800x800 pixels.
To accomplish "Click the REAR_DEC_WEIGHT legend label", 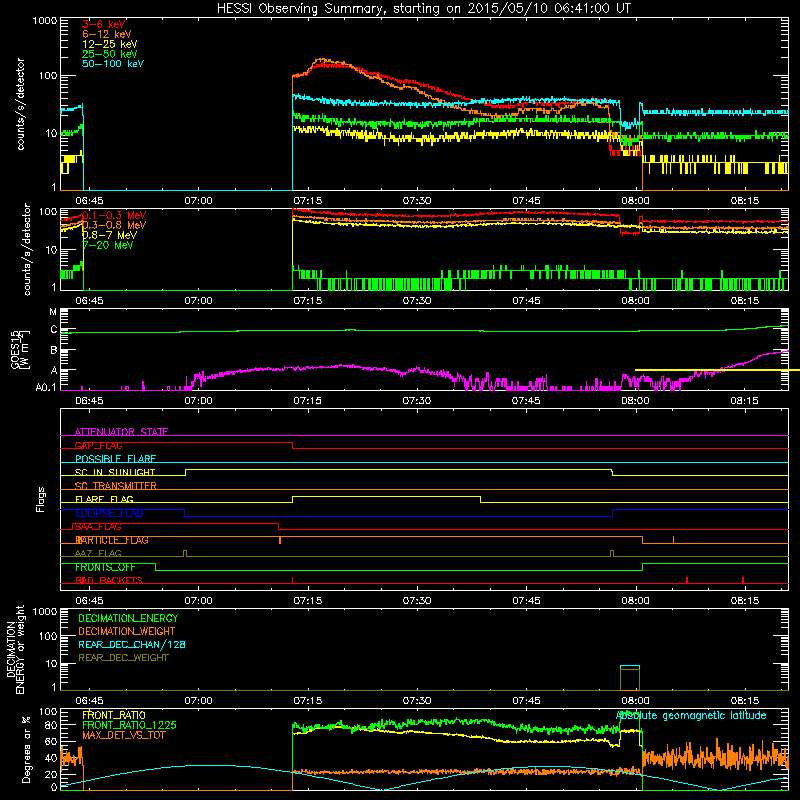I will pos(123,658).
